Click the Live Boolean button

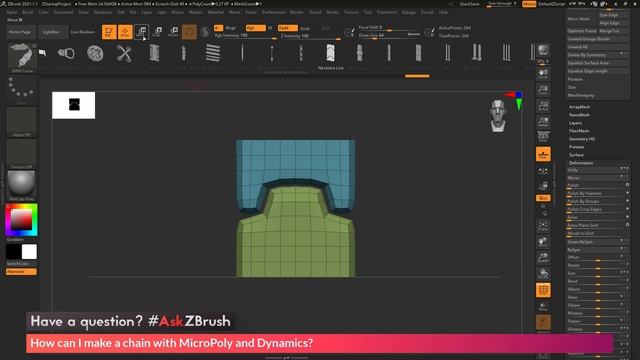[x=83, y=32]
